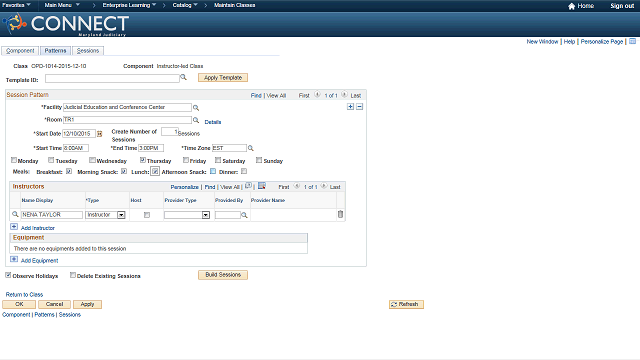
Task: Click Add Instructor plus icon
Action: click(x=14, y=227)
